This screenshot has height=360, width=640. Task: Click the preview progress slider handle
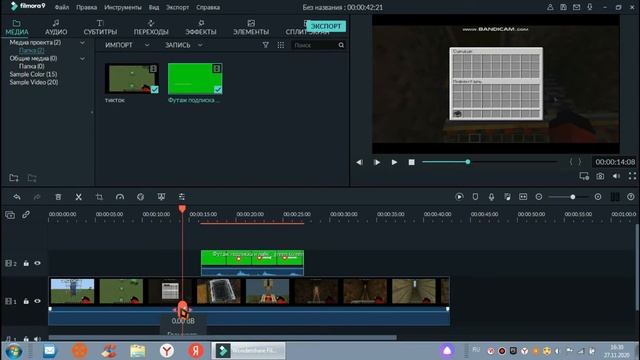pos(468,162)
